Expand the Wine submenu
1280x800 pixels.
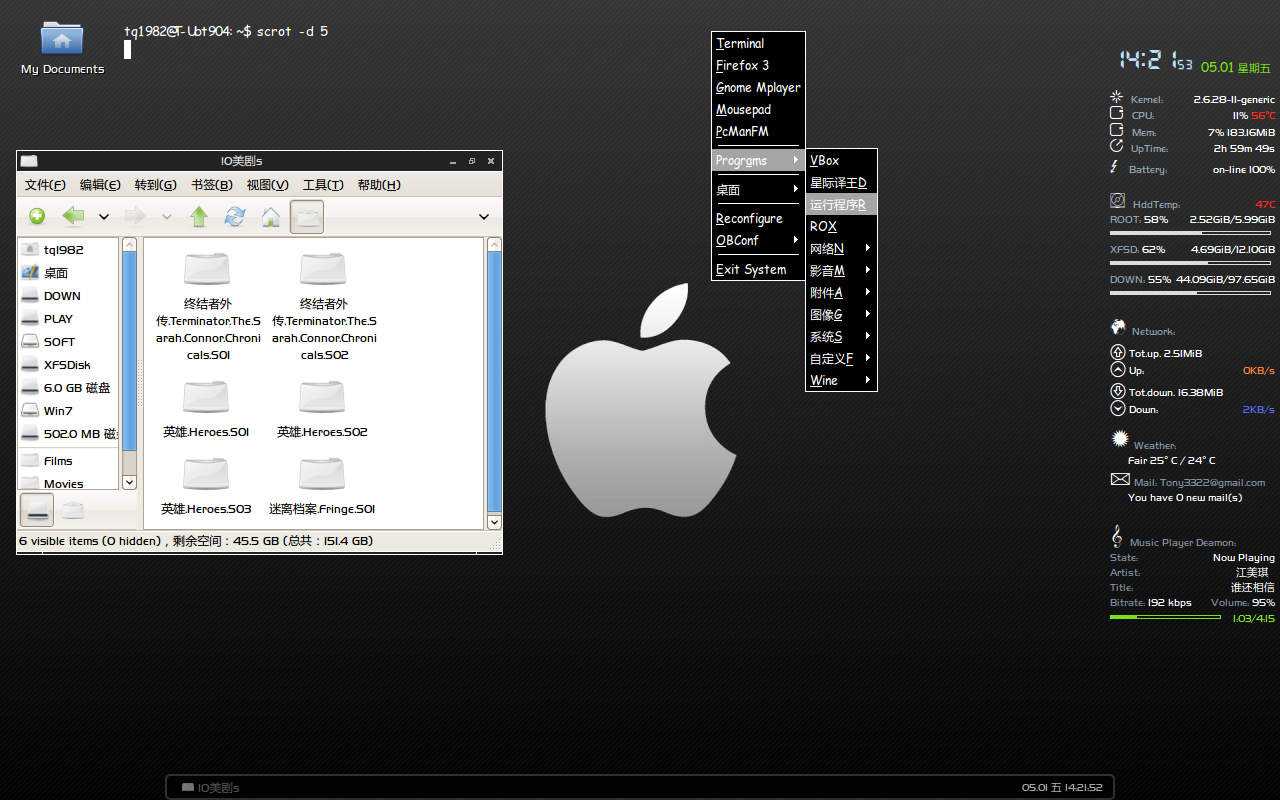click(x=841, y=380)
